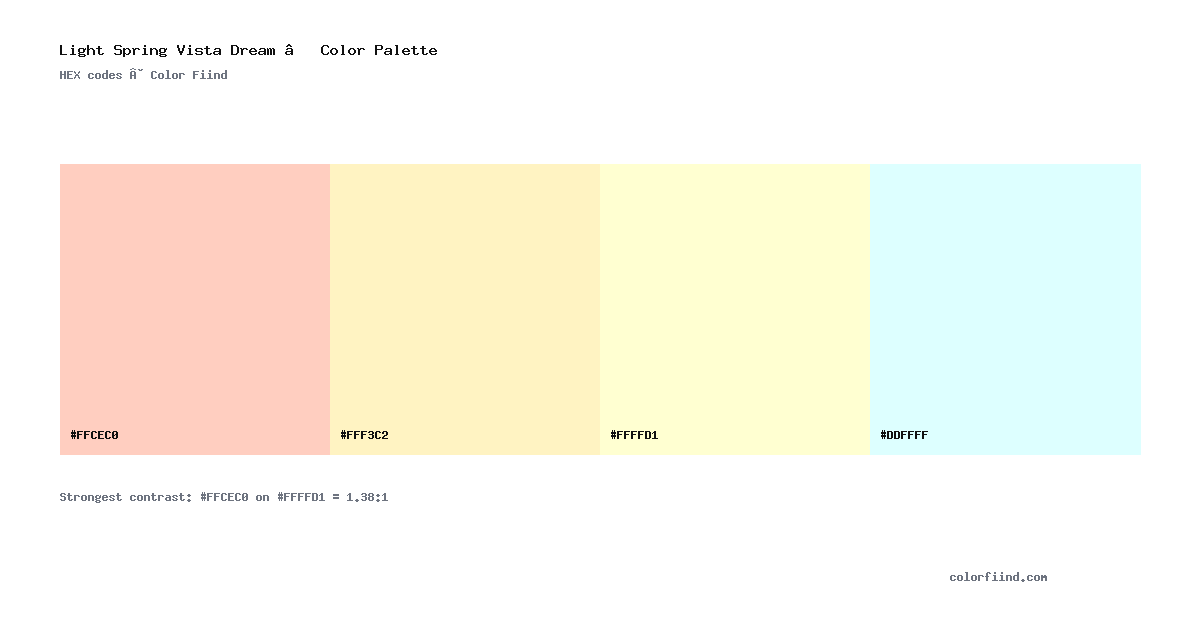
Task: Click Color Fiind in the subtitle
Action: pos(189,75)
